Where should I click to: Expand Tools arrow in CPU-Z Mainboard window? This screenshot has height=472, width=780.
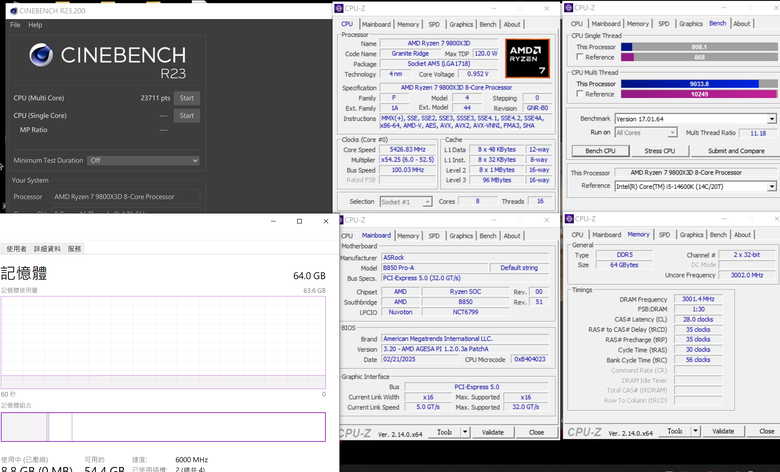pos(465,432)
